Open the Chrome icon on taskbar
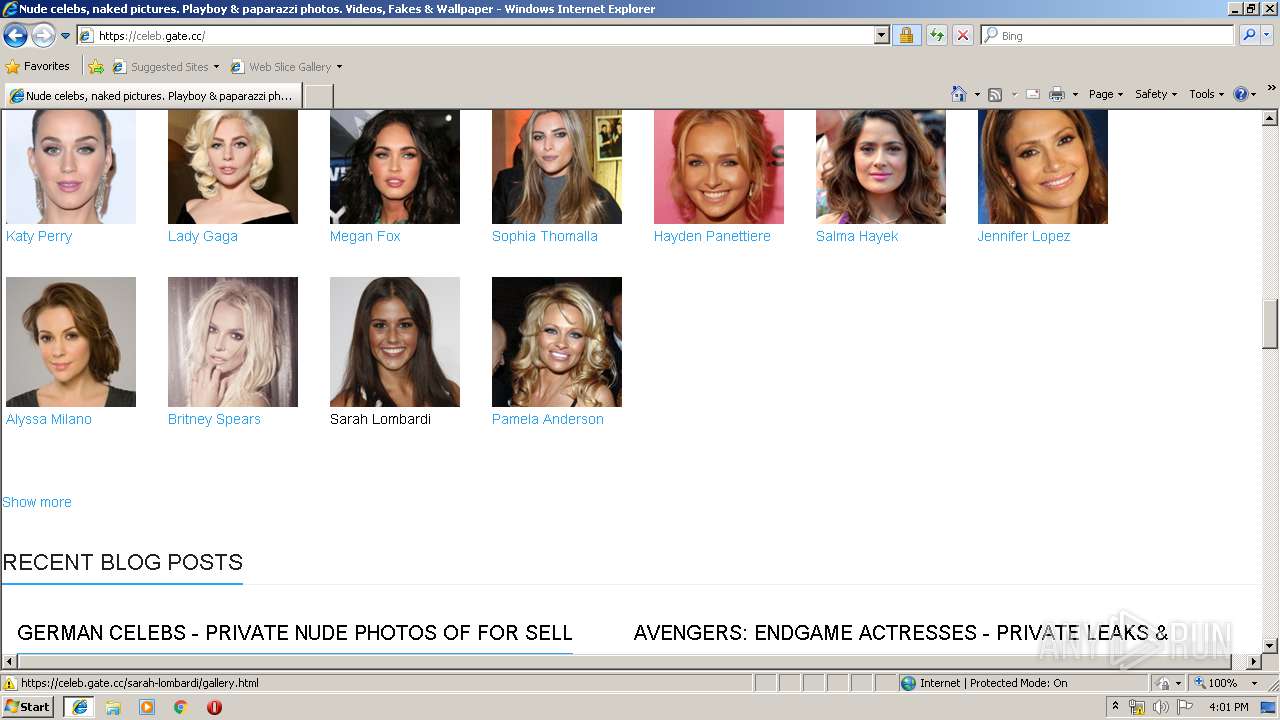 click(180, 707)
